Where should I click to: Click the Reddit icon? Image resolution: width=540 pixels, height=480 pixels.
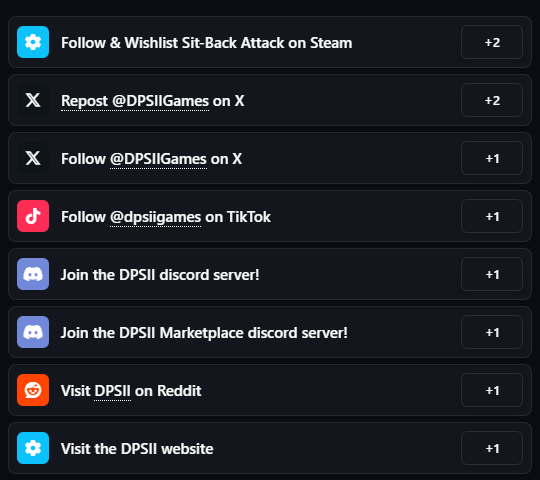click(x=33, y=390)
